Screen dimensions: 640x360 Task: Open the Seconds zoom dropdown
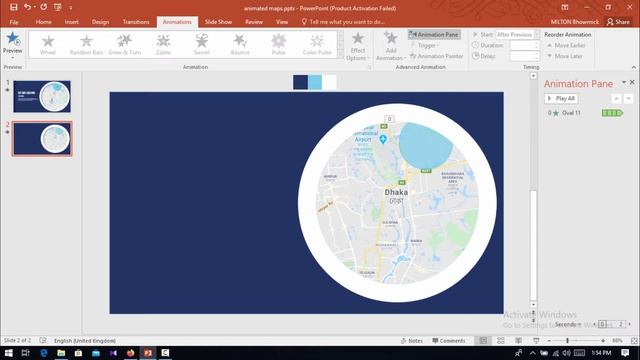point(568,324)
